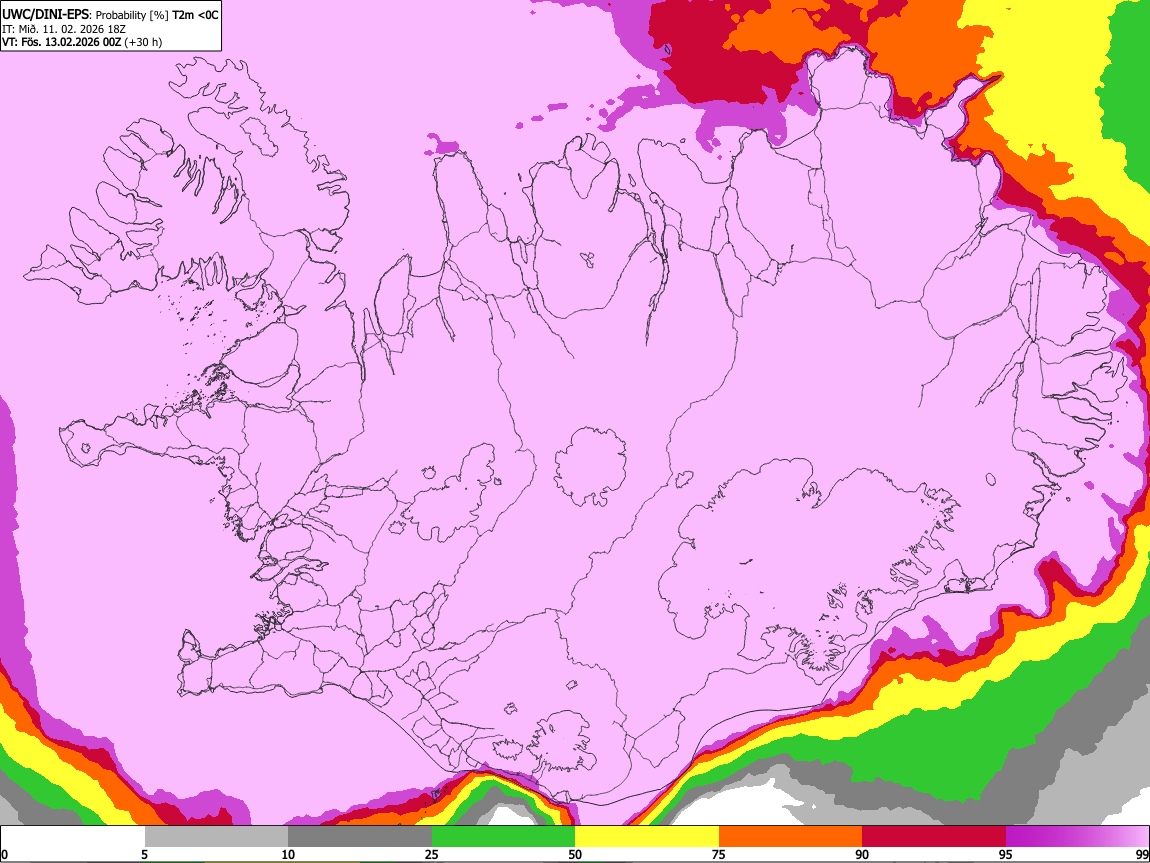The height and width of the screenshot is (863, 1150).
Task: Click the orange 75-90 legend band
Action: tap(790, 836)
